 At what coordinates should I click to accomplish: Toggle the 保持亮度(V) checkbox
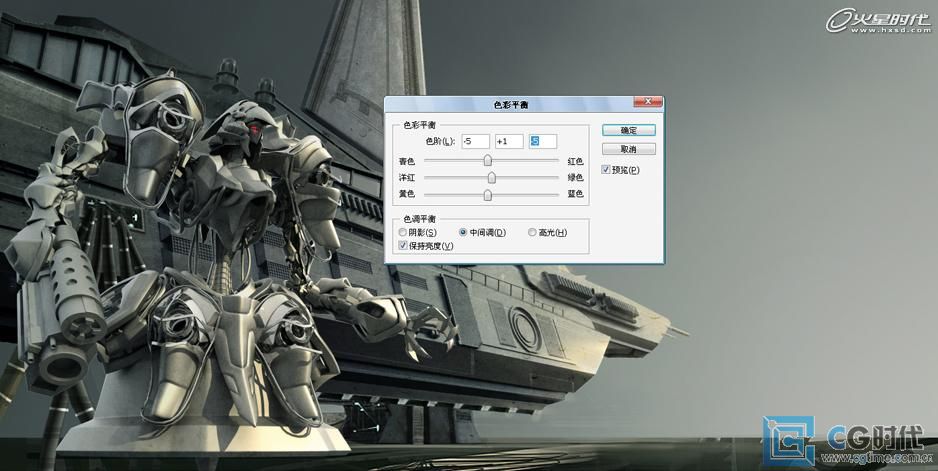(403, 245)
